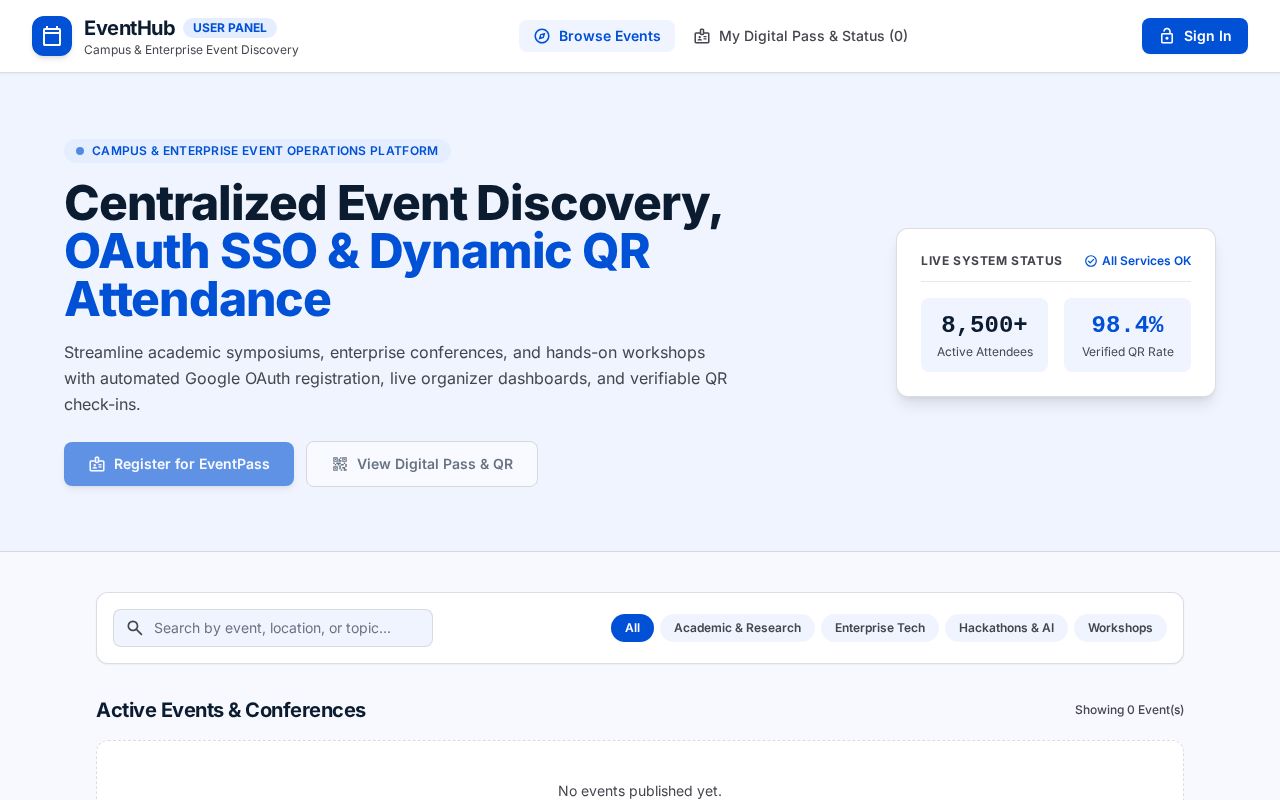Viewport: 1280px width, 800px height.
Task: Click the magnifier icon in the search box
Action: click(x=135, y=628)
